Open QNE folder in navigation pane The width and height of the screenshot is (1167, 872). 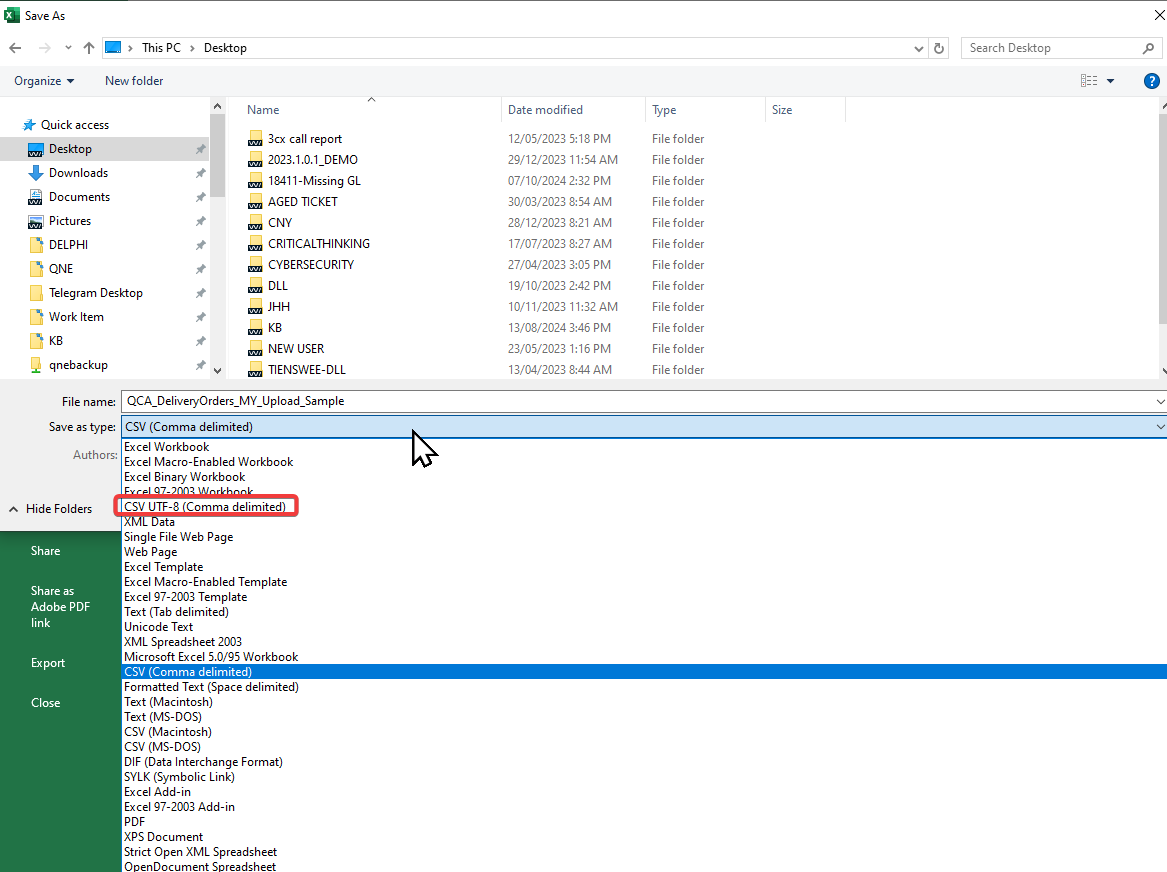coord(61,269)
